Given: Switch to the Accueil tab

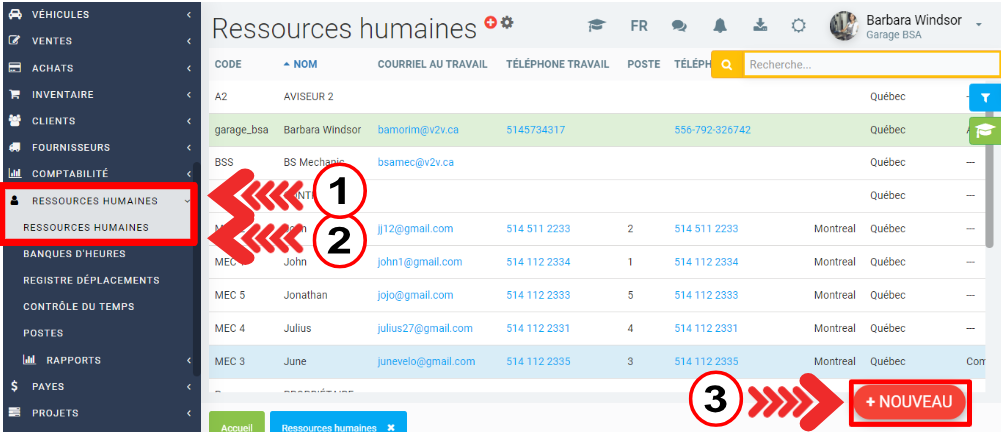Looking at the screenshot, I should pyautogui.click(x=237, y=426).
